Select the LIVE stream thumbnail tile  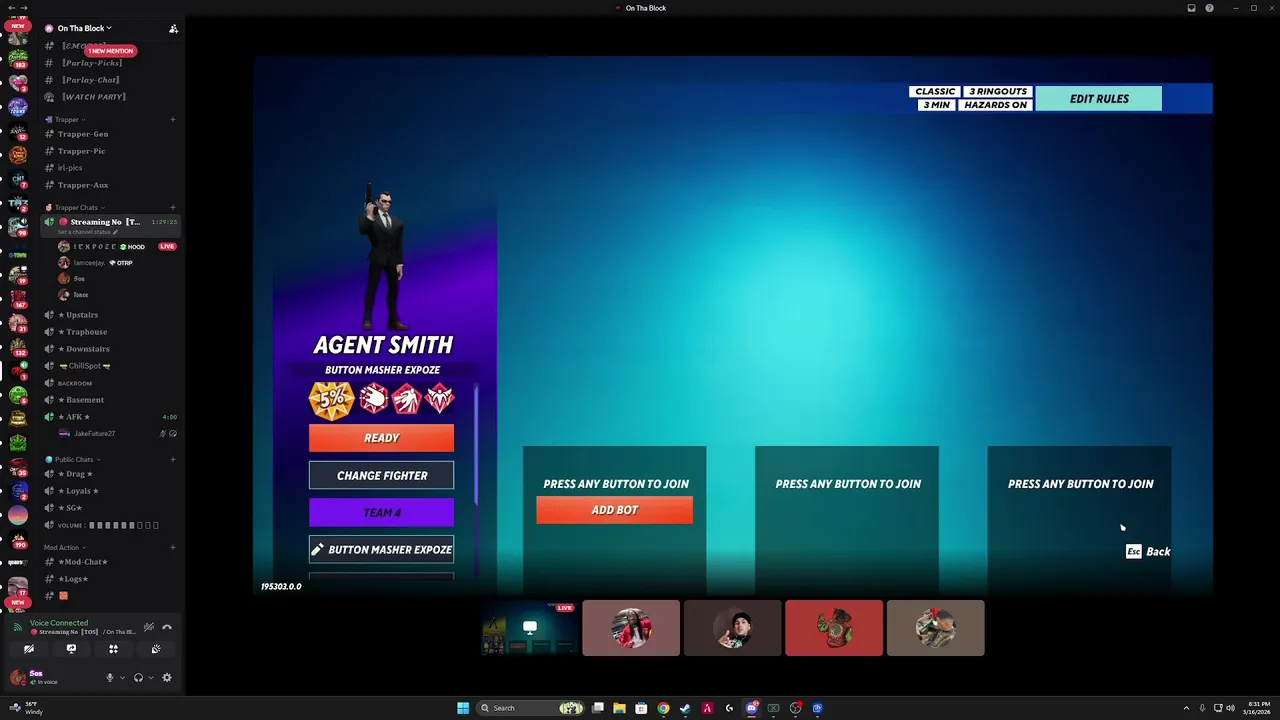point(529,628)
